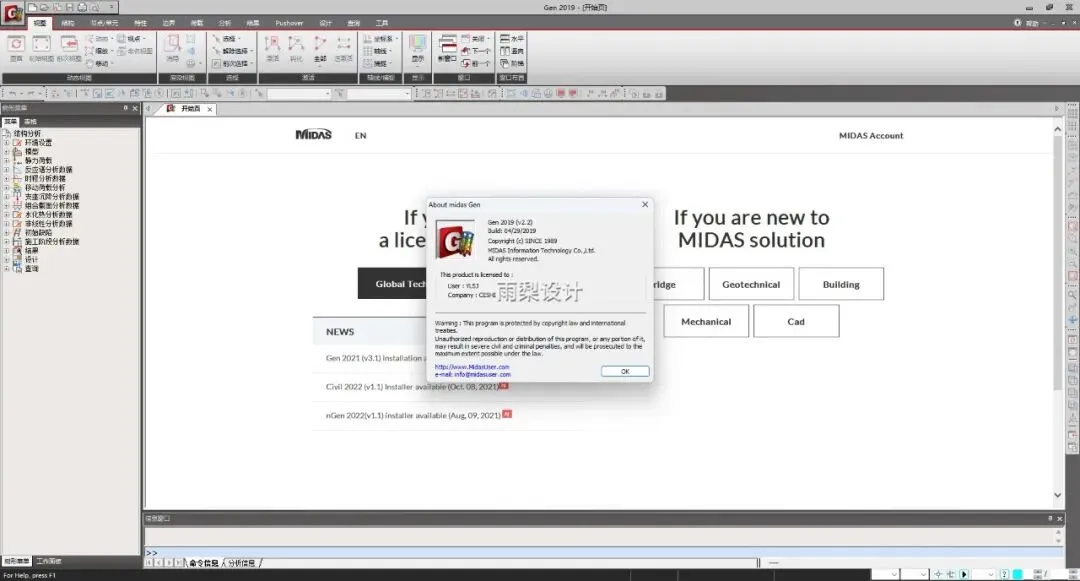
Task: Select 结果 in the tree menu
Action: click(x=32, y=251)
